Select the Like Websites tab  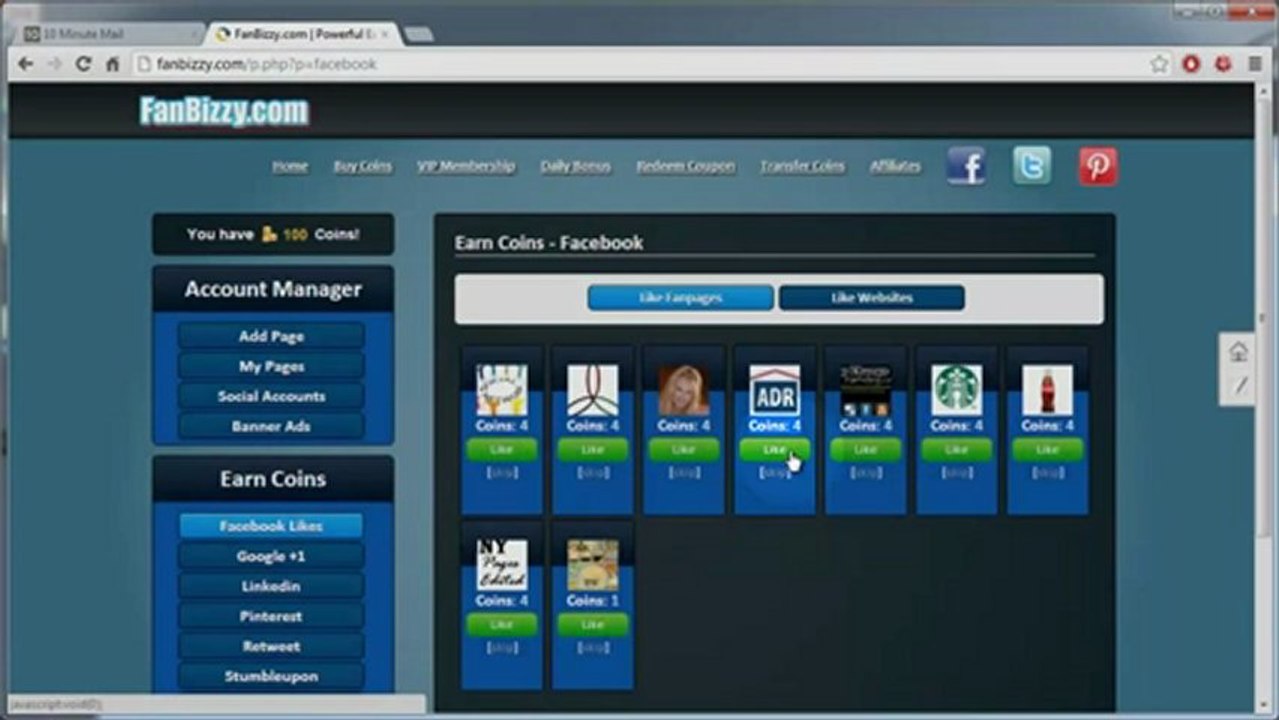coord(872,298)
